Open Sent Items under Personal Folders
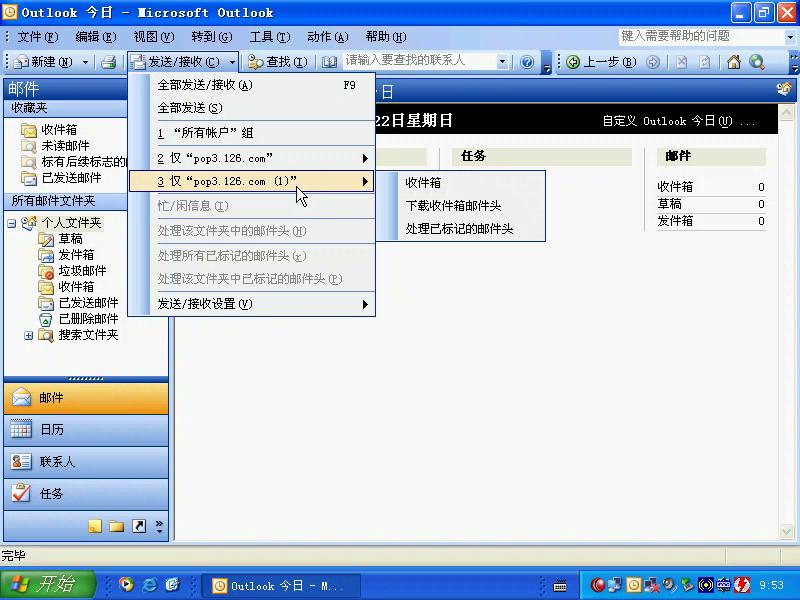Viewport: 800px width, 600px height. pyautogui.click(x=79, y=303)
